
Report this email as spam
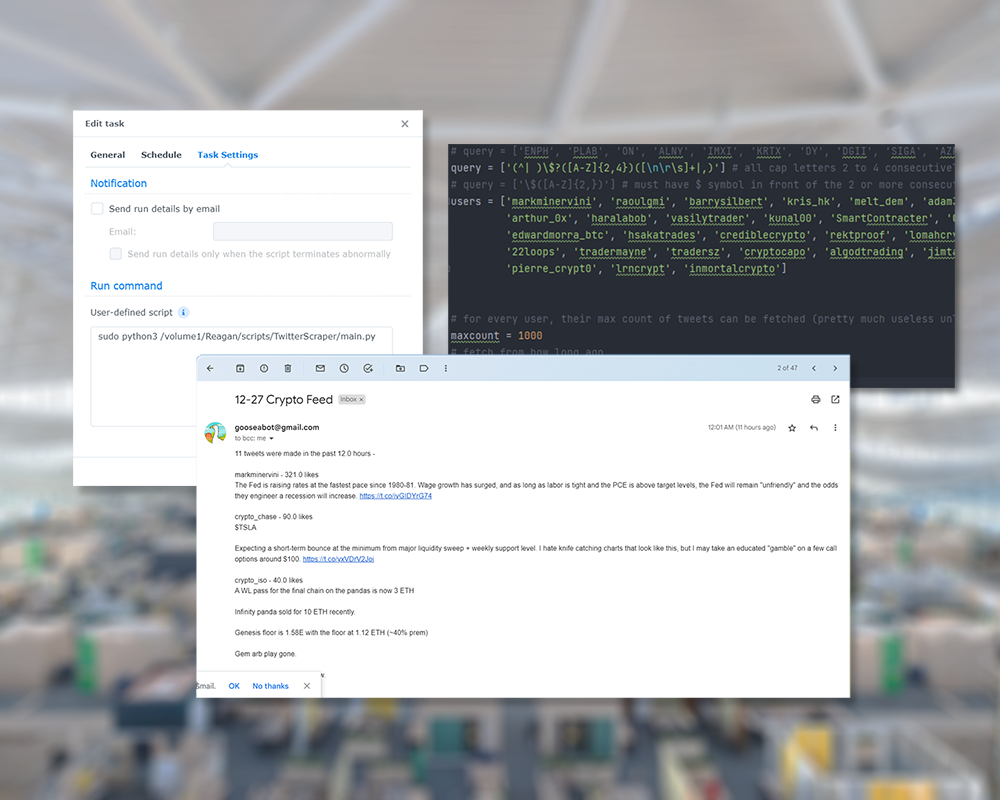(x=264, y=368)
